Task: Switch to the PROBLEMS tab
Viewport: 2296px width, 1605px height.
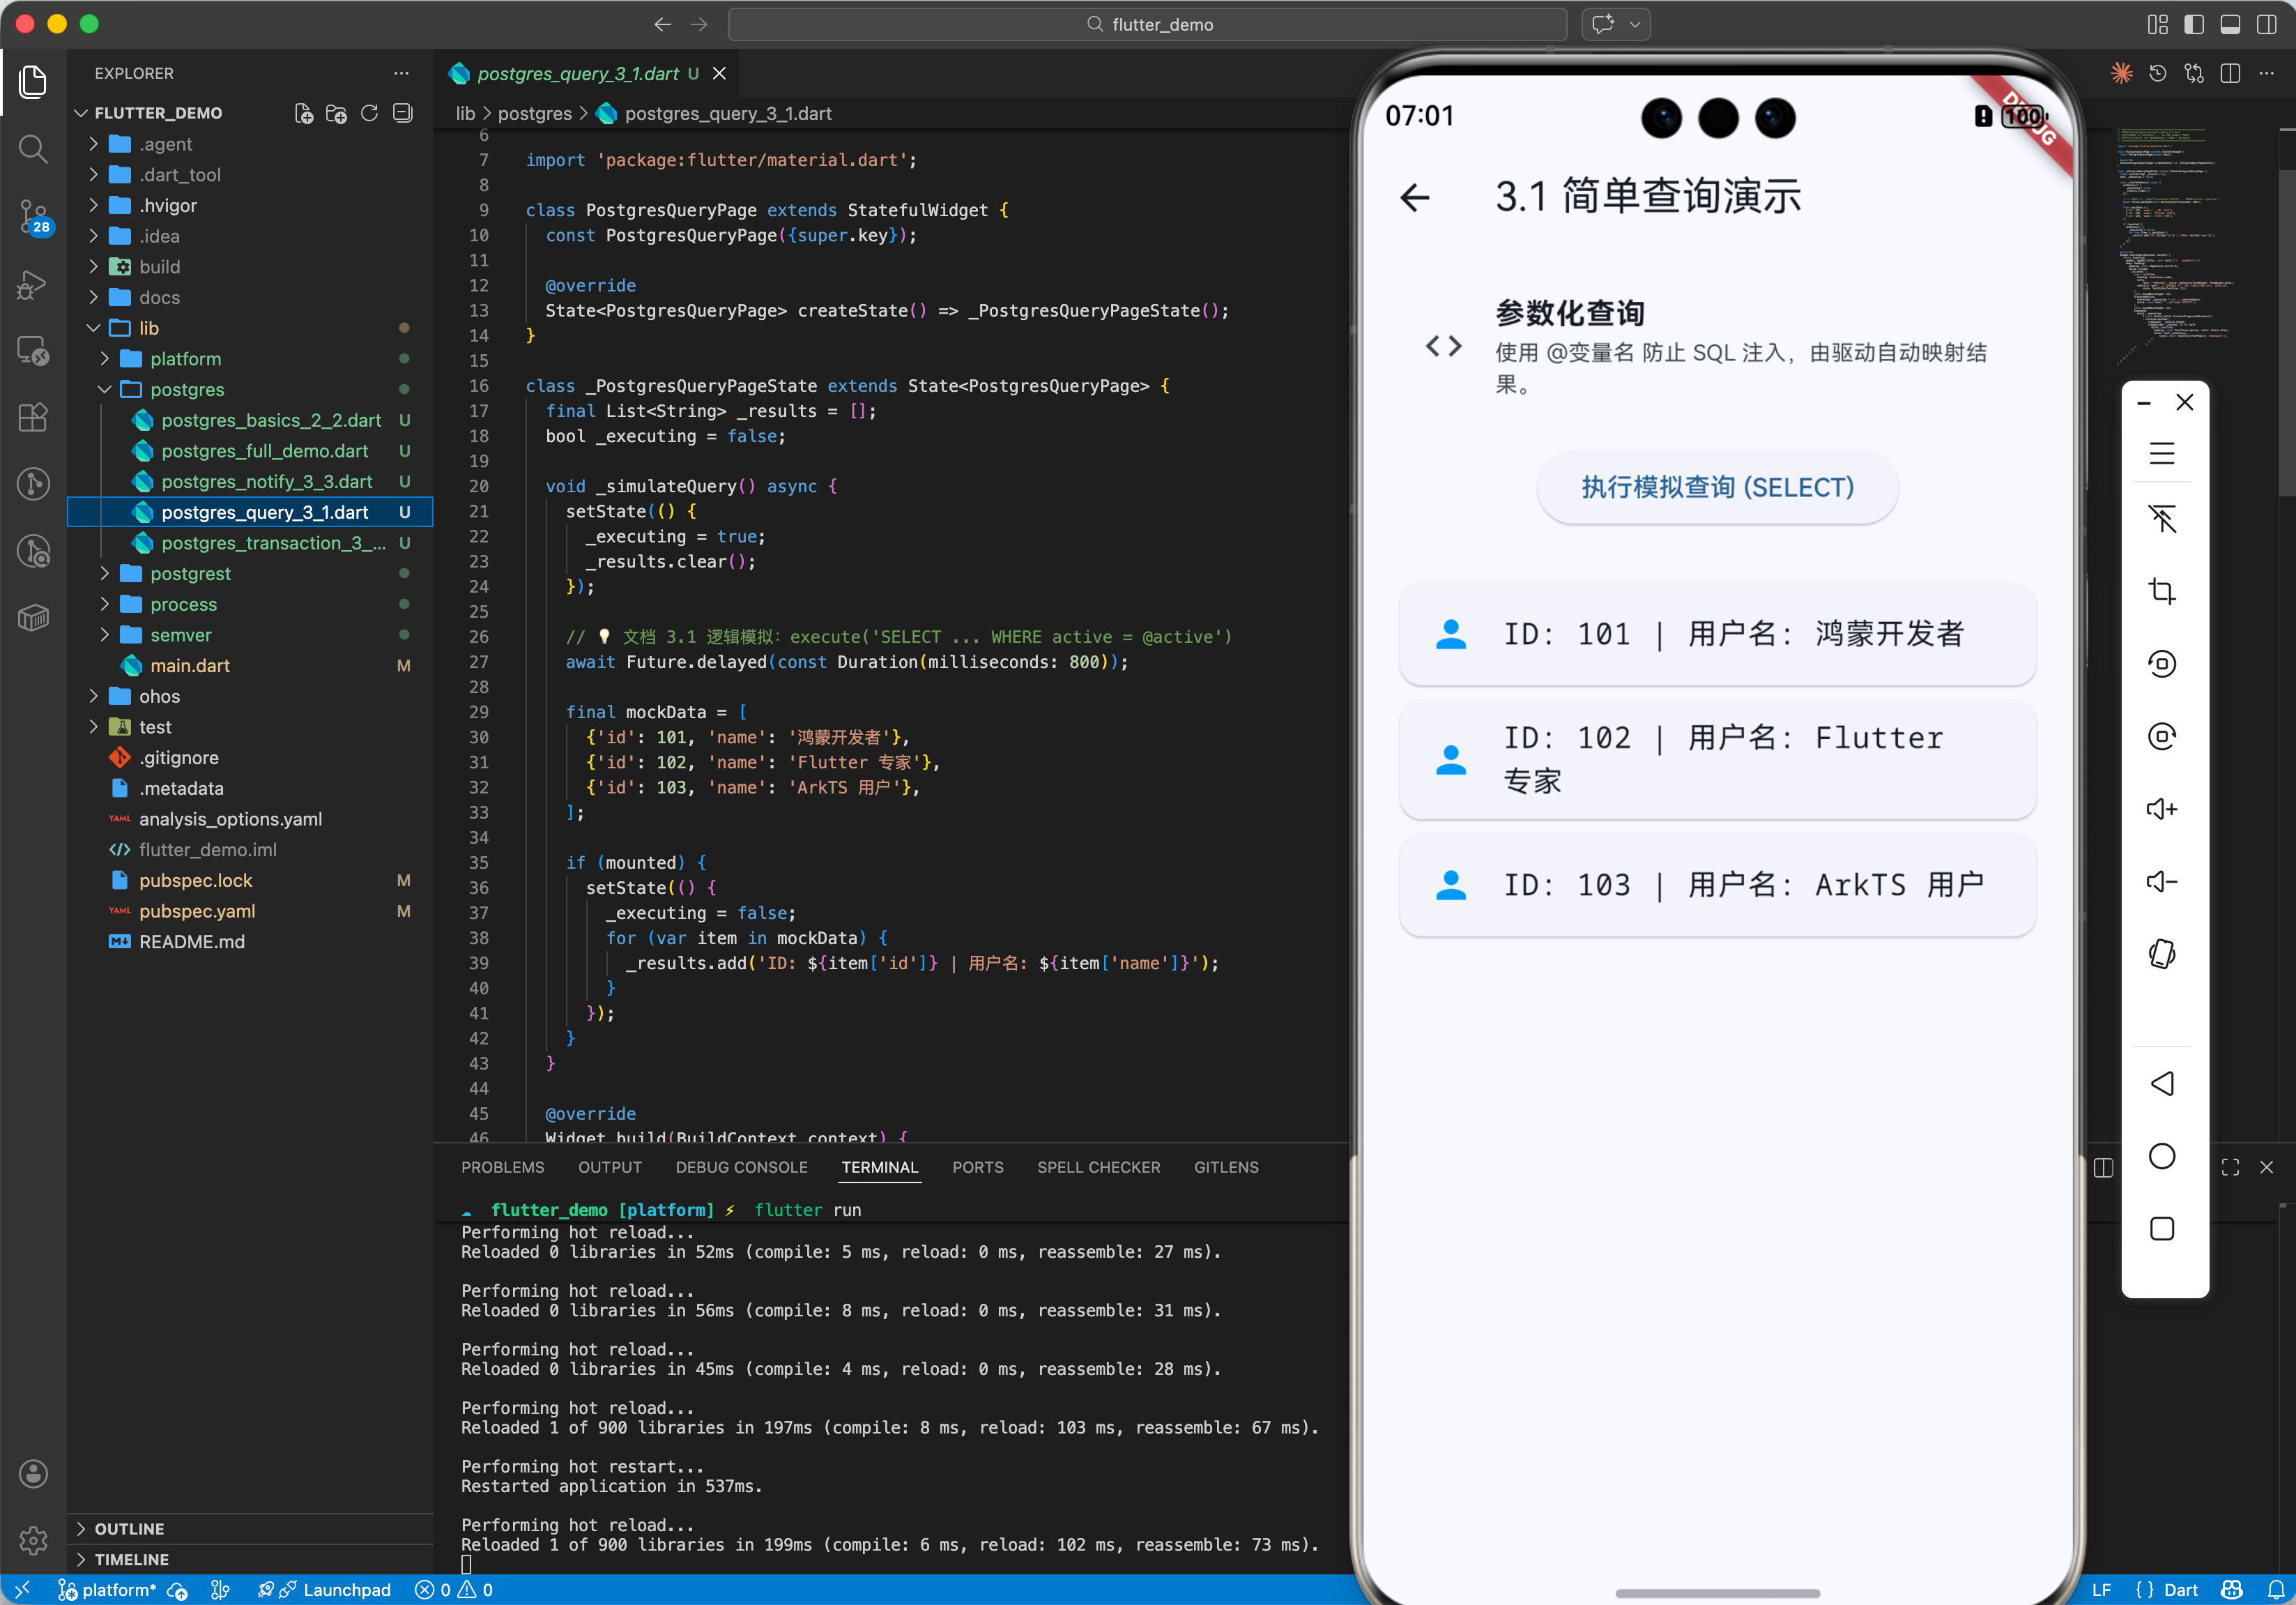Action: tap(502, 1167)
